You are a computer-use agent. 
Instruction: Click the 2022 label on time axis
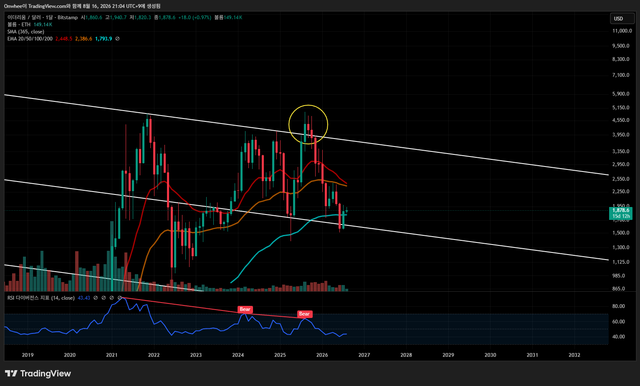coord(154,355)
